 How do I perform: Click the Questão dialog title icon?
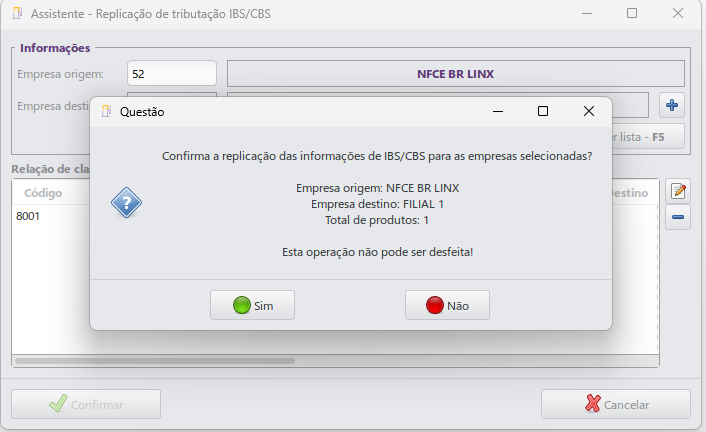click(x=107, y=112)
